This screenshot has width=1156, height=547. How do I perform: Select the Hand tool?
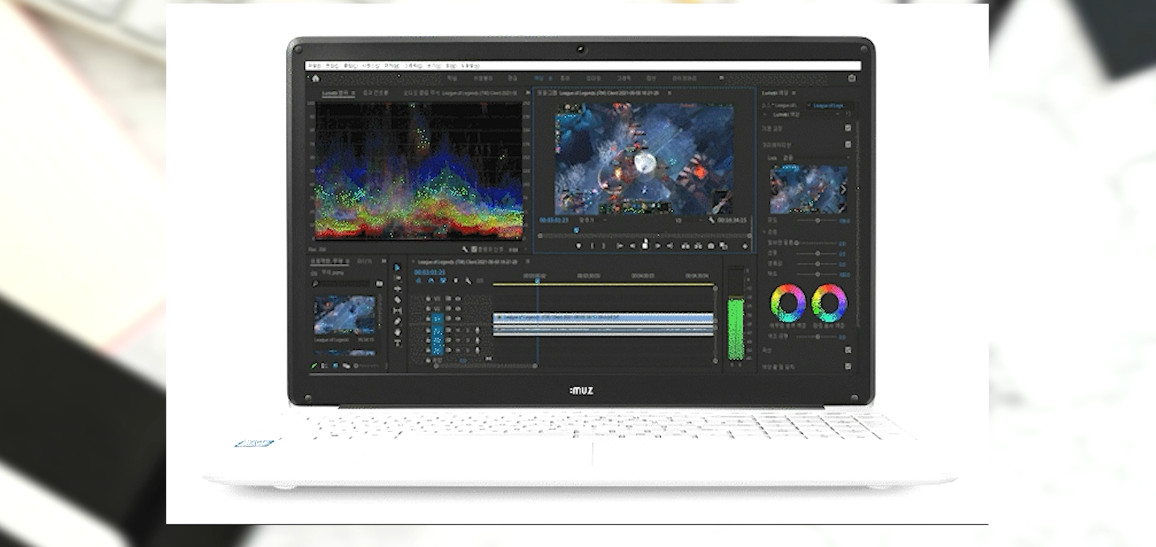point(397,332)
